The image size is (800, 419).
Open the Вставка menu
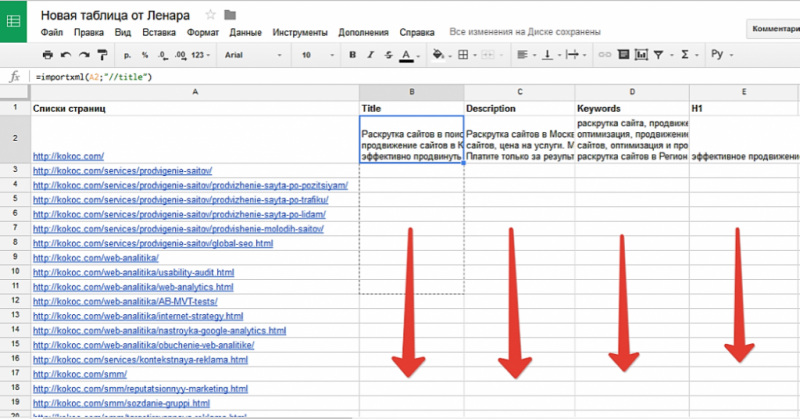pyautogui.click(x=159, y=32)
